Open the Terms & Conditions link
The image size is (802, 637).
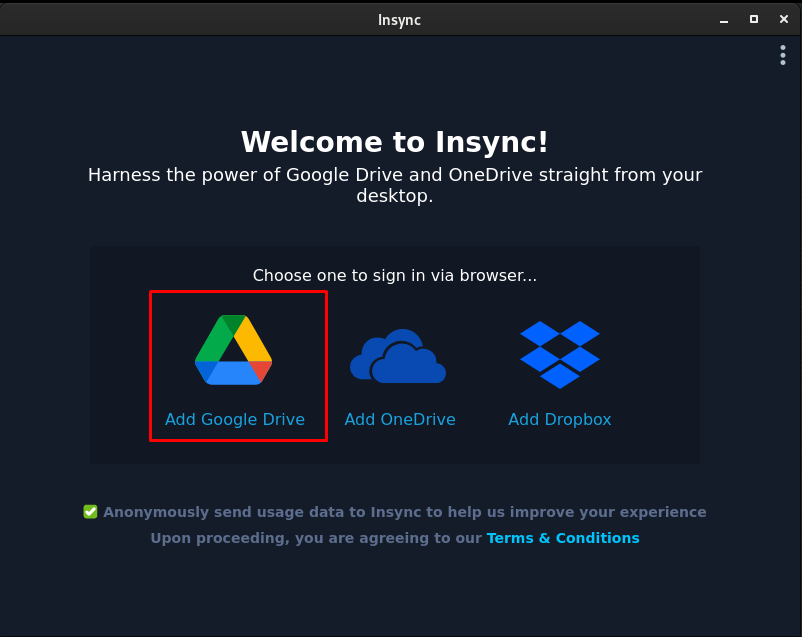[x=563, y=538]
